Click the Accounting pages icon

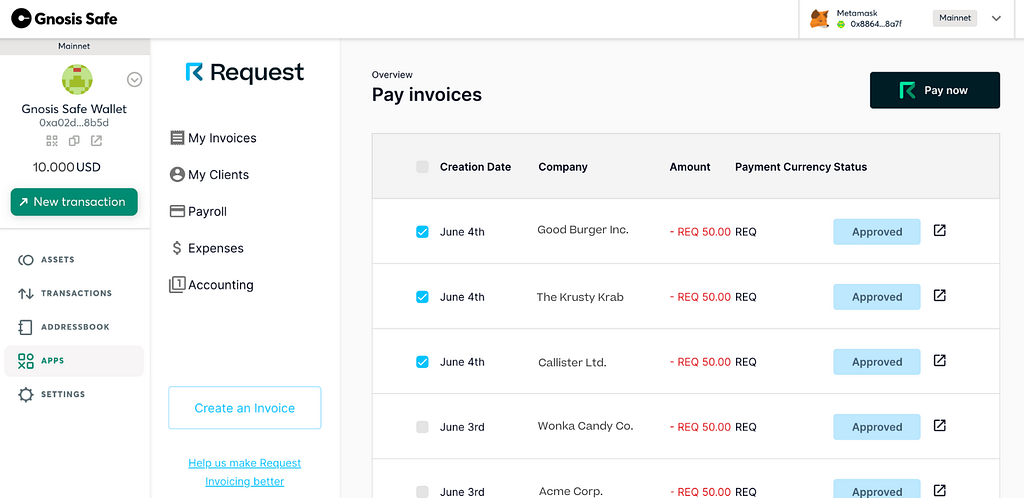pos(176,285)
